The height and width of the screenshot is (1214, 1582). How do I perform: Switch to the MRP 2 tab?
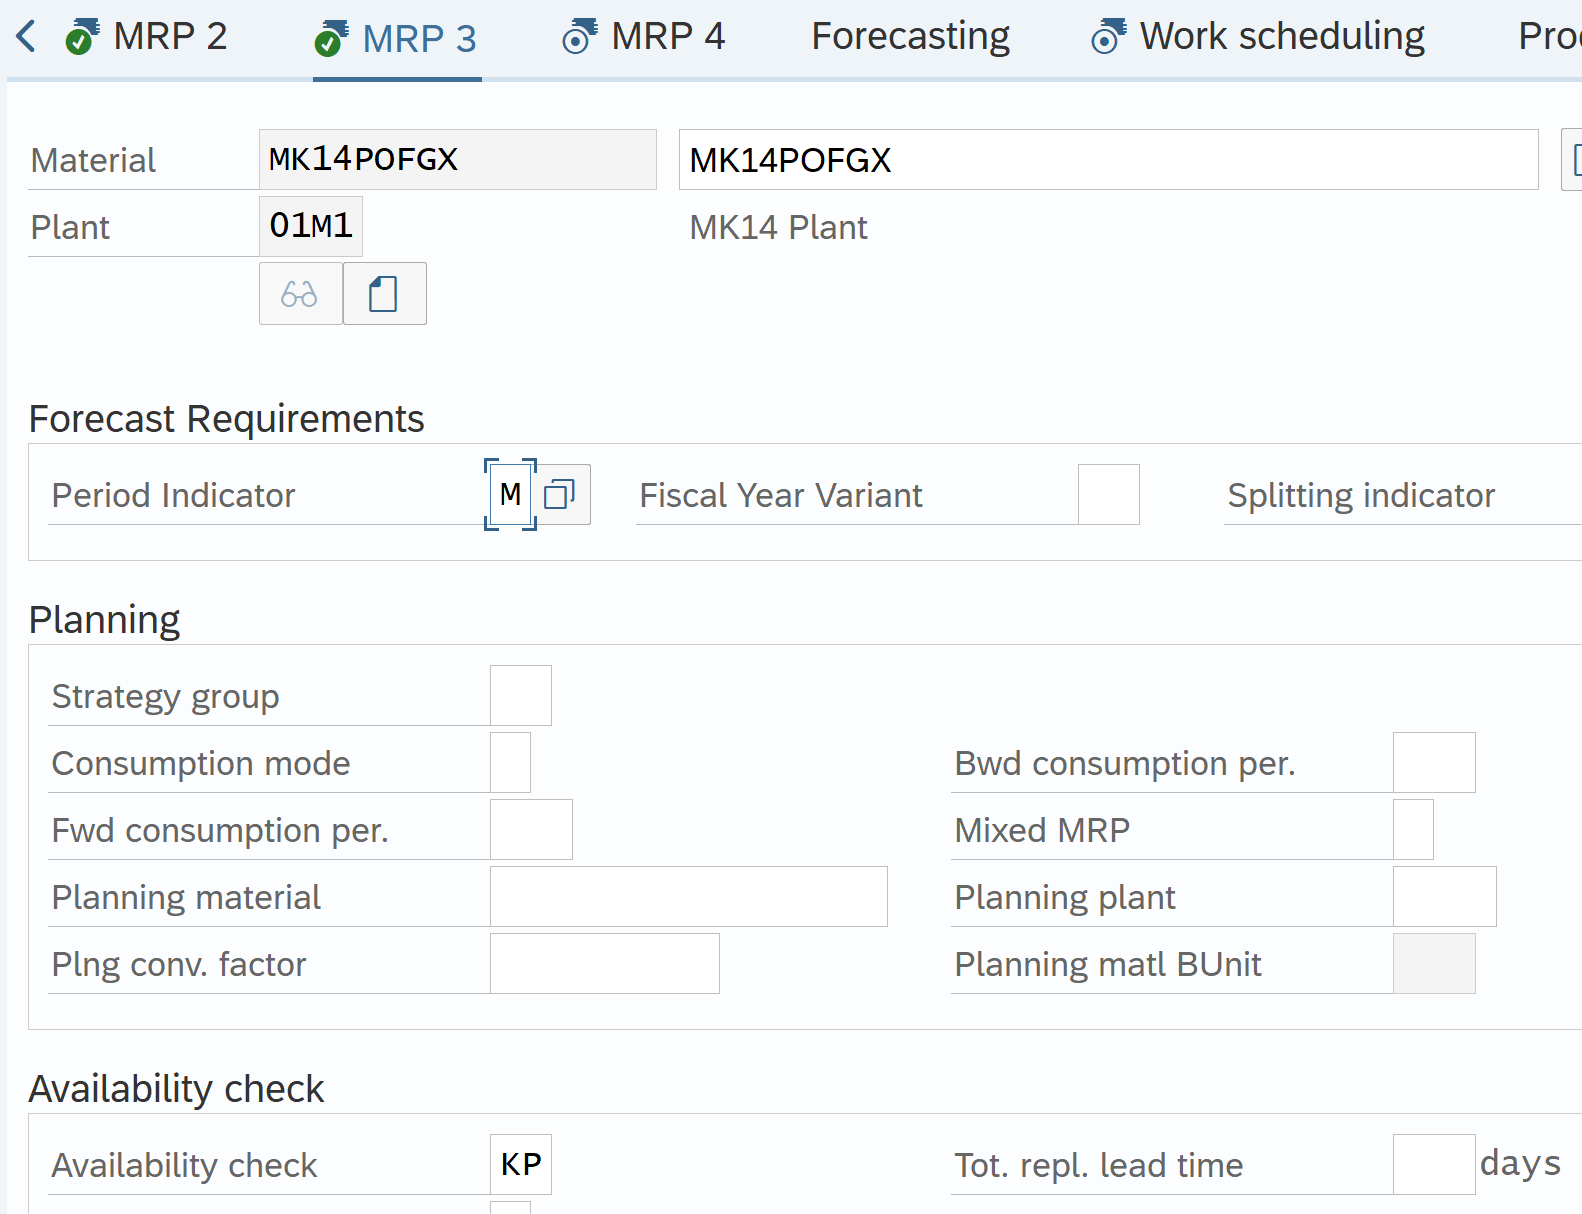click(169, 37)
